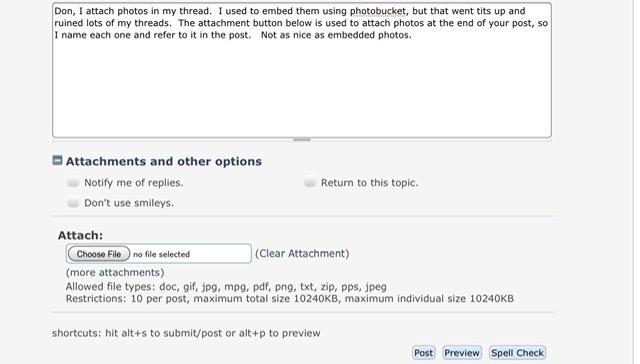Click the Choose File button
Image resolution: width=640 pixels, height=364 pixels.
[99, 254]
